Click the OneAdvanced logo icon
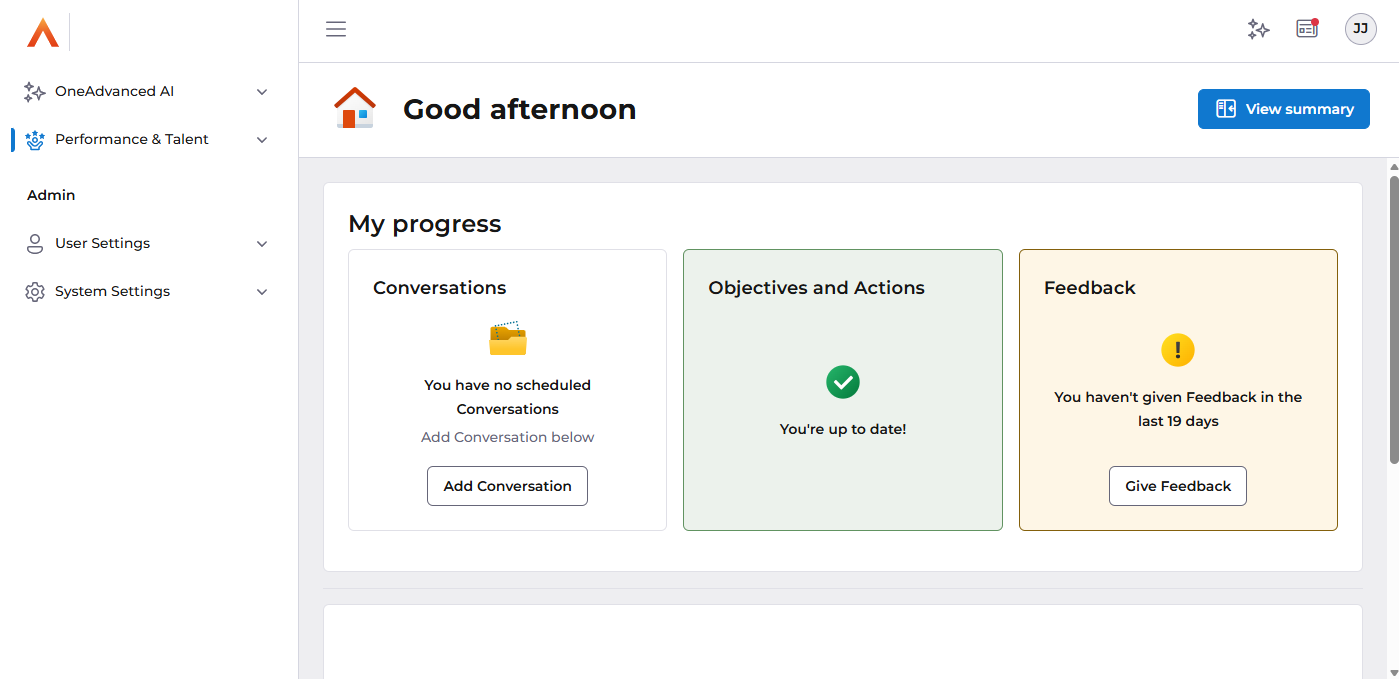This screenshot has height=679, width=1399. tap(43, 33)
